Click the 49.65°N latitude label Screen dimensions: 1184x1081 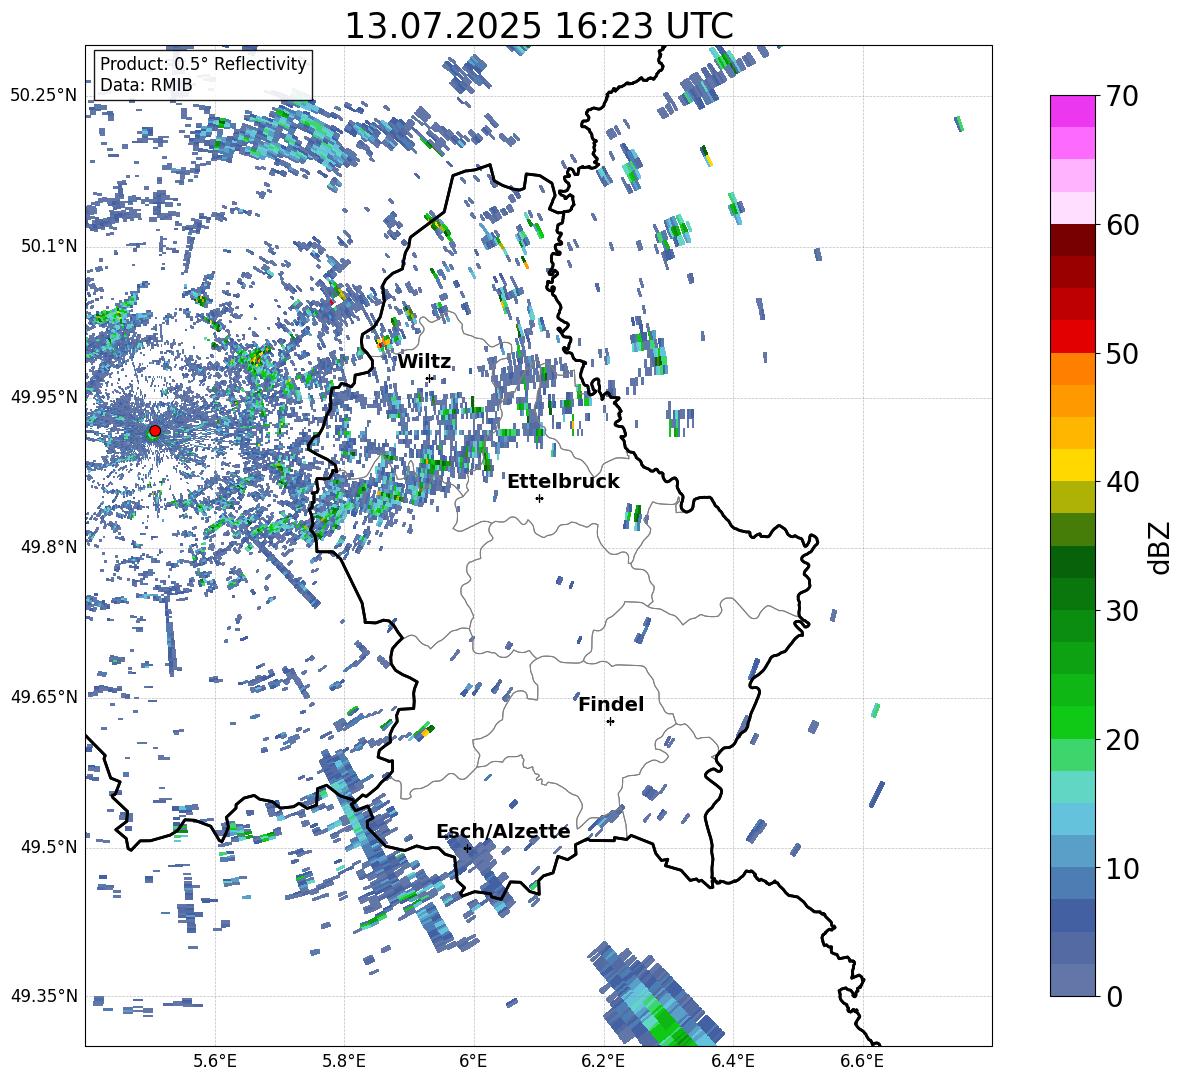pos(44,696)
